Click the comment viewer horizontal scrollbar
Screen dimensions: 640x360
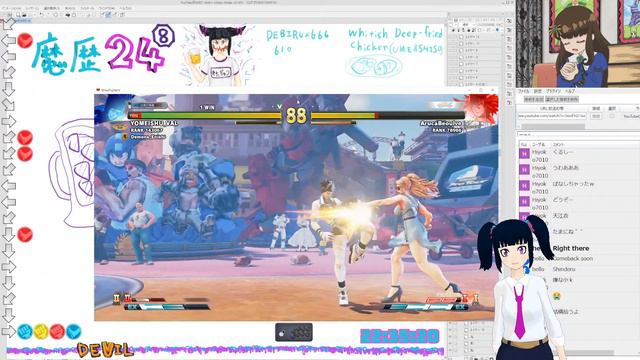coord(553,127)
